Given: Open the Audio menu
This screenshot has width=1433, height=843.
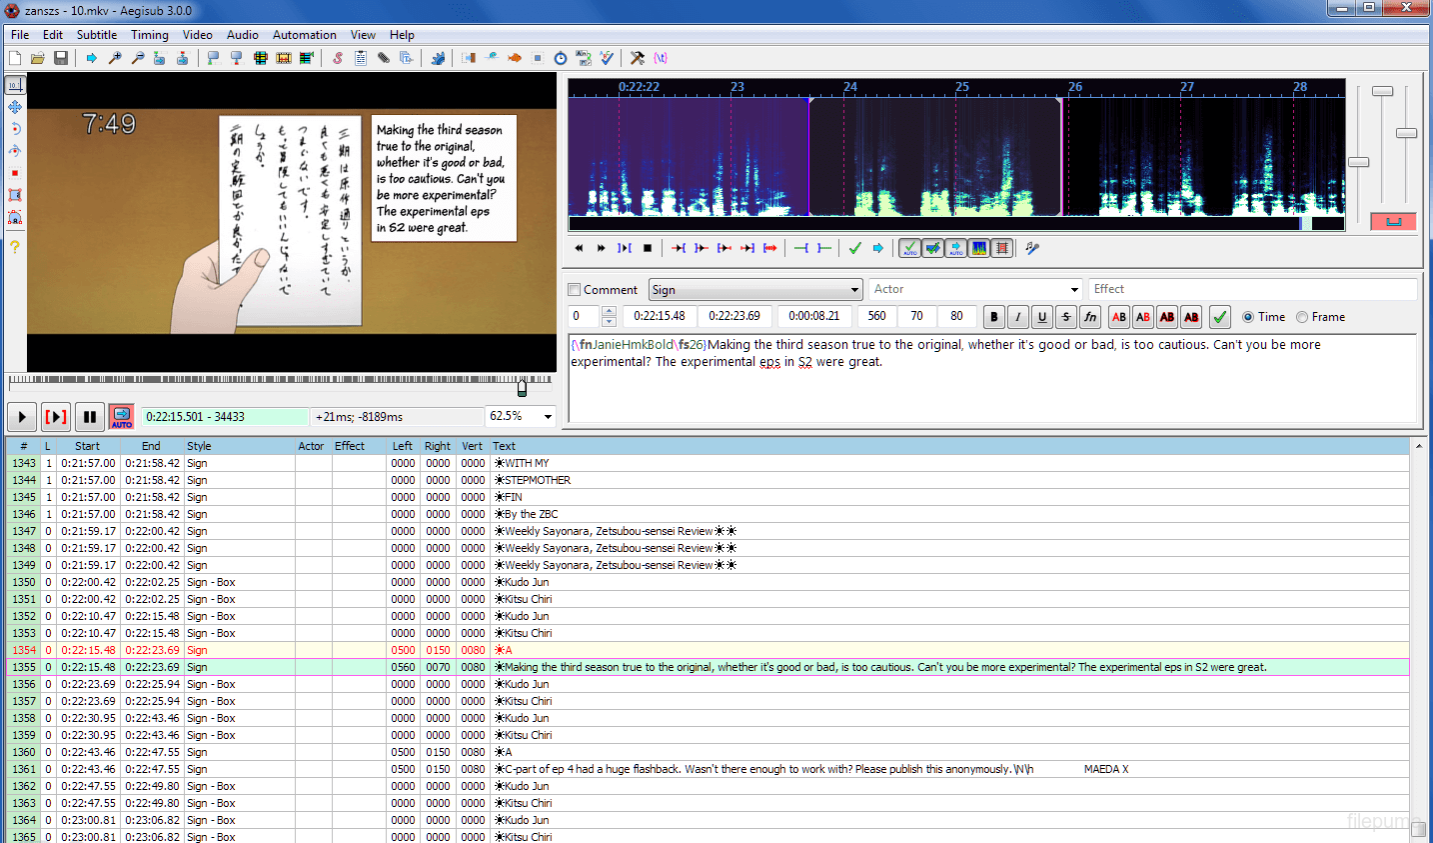Looking at the screenshot, I should click(242, 35).
